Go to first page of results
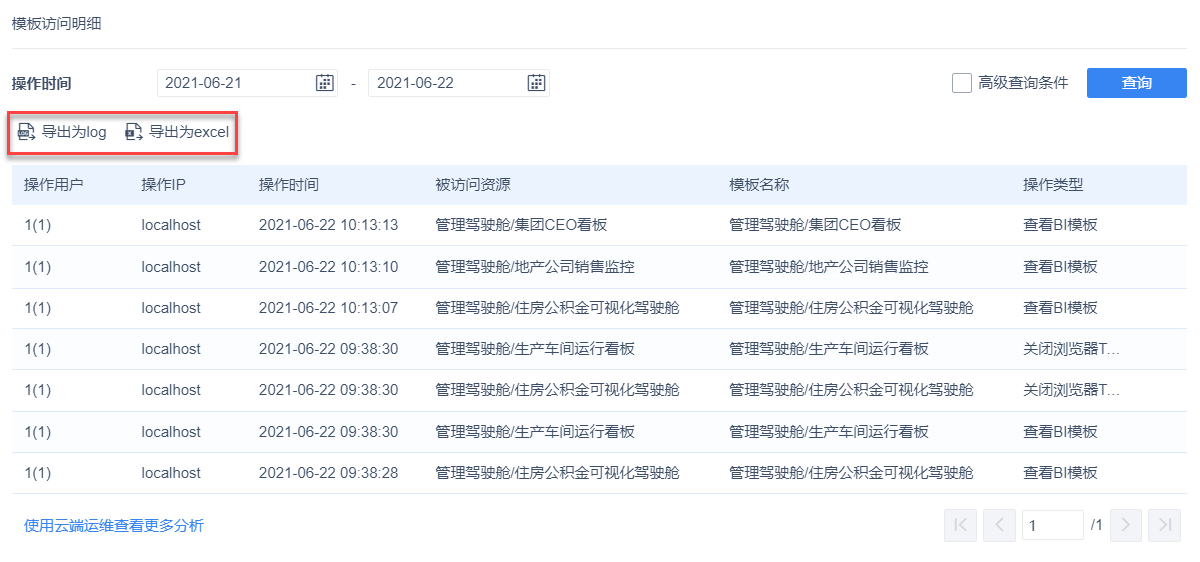The width and height of the screenshot is (1200, 562). tap(960, 525)
